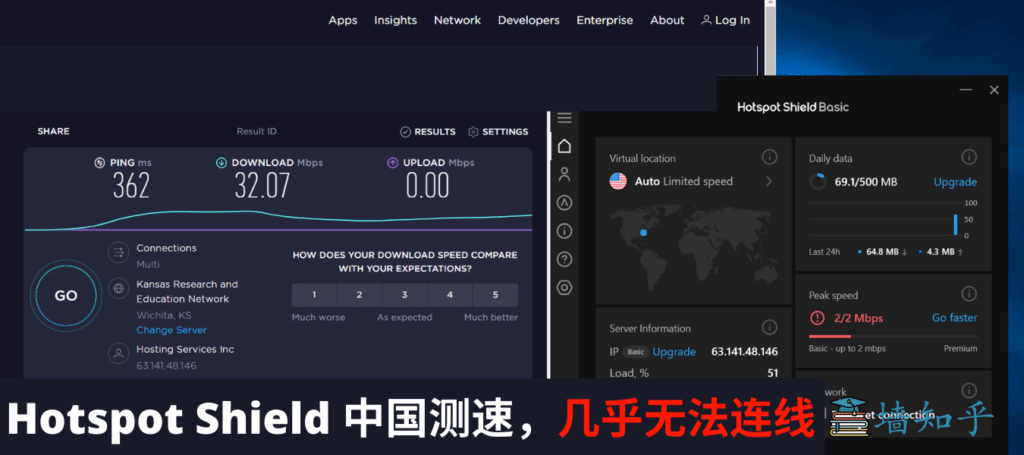The height and width of the screenshot is (455, 1024).
Task: Show Server Information info icon
Action: [x=769, y=328]
